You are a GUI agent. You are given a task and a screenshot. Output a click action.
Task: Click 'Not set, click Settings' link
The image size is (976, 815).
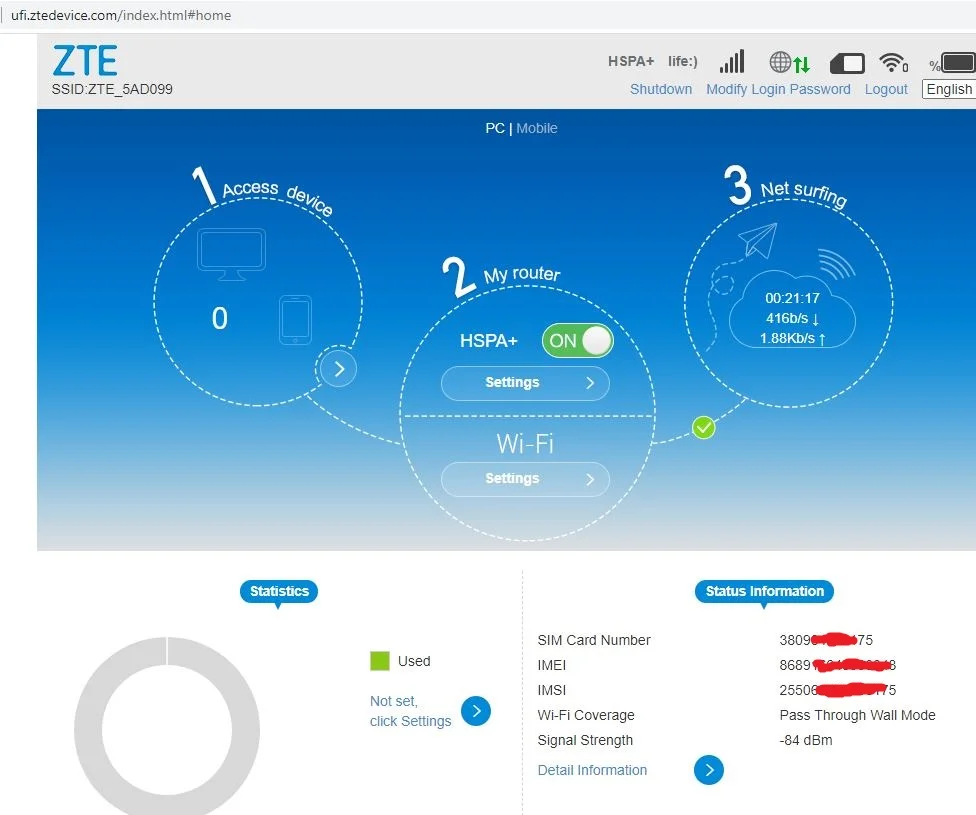pyautogui.click(x=410, y=711)
